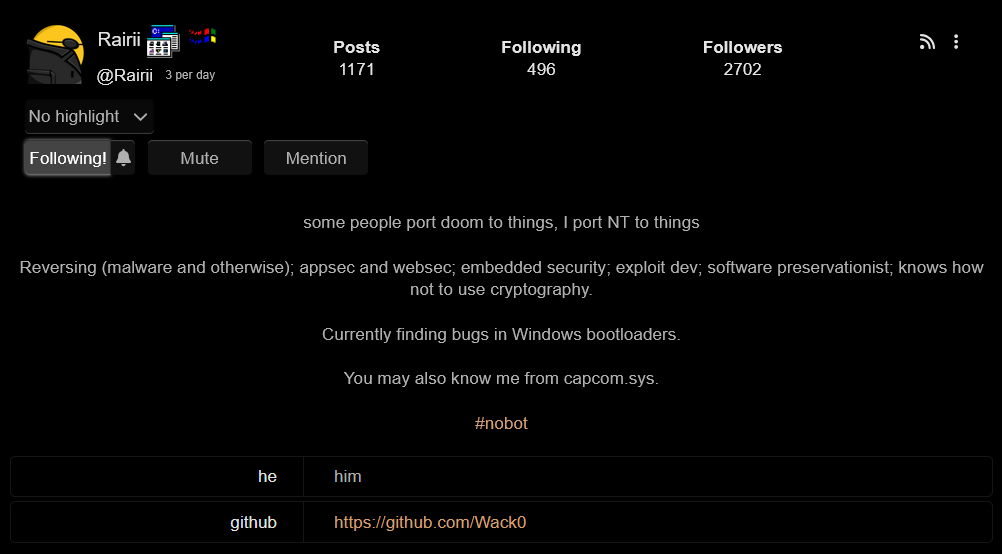Follow the #nobot hashtag link
1002x554 pixels.
pos(501,423)
